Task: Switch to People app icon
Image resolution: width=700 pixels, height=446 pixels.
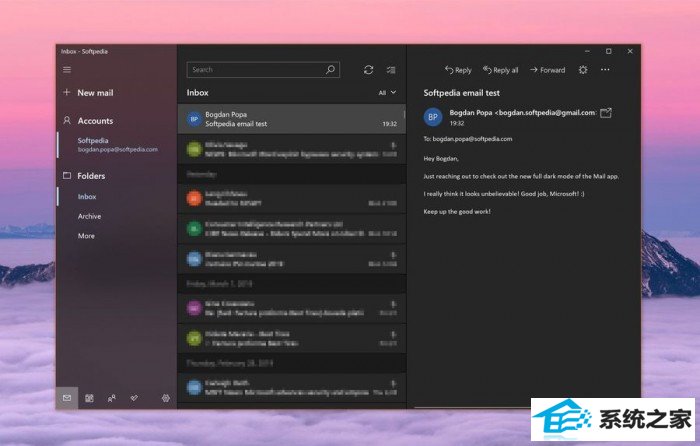Action: [x=112, y=398]
